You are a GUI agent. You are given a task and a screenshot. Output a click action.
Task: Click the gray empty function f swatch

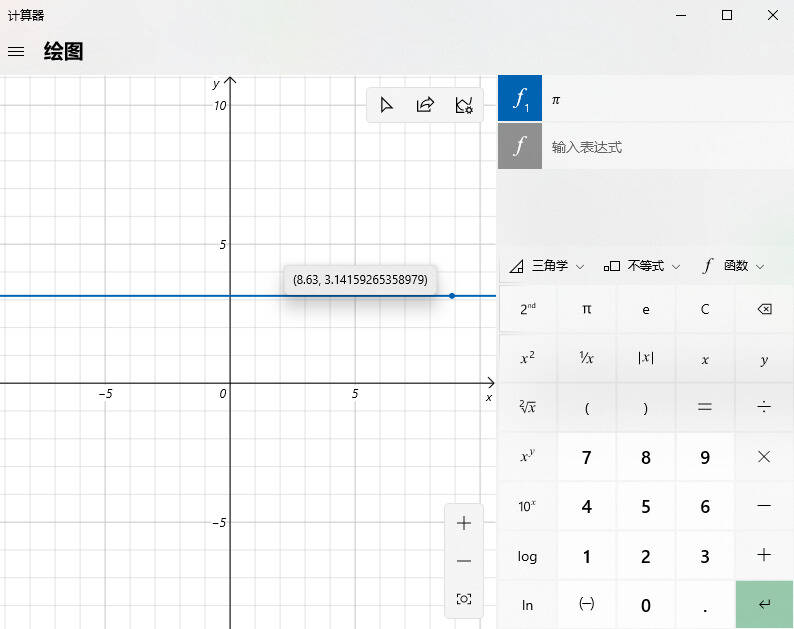[520, 146]
